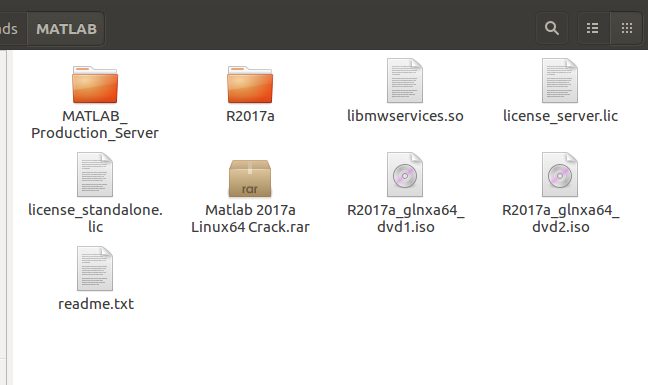Click the search magnifier icon
This screenshot has width=648, height=385.
coord(552,28)
